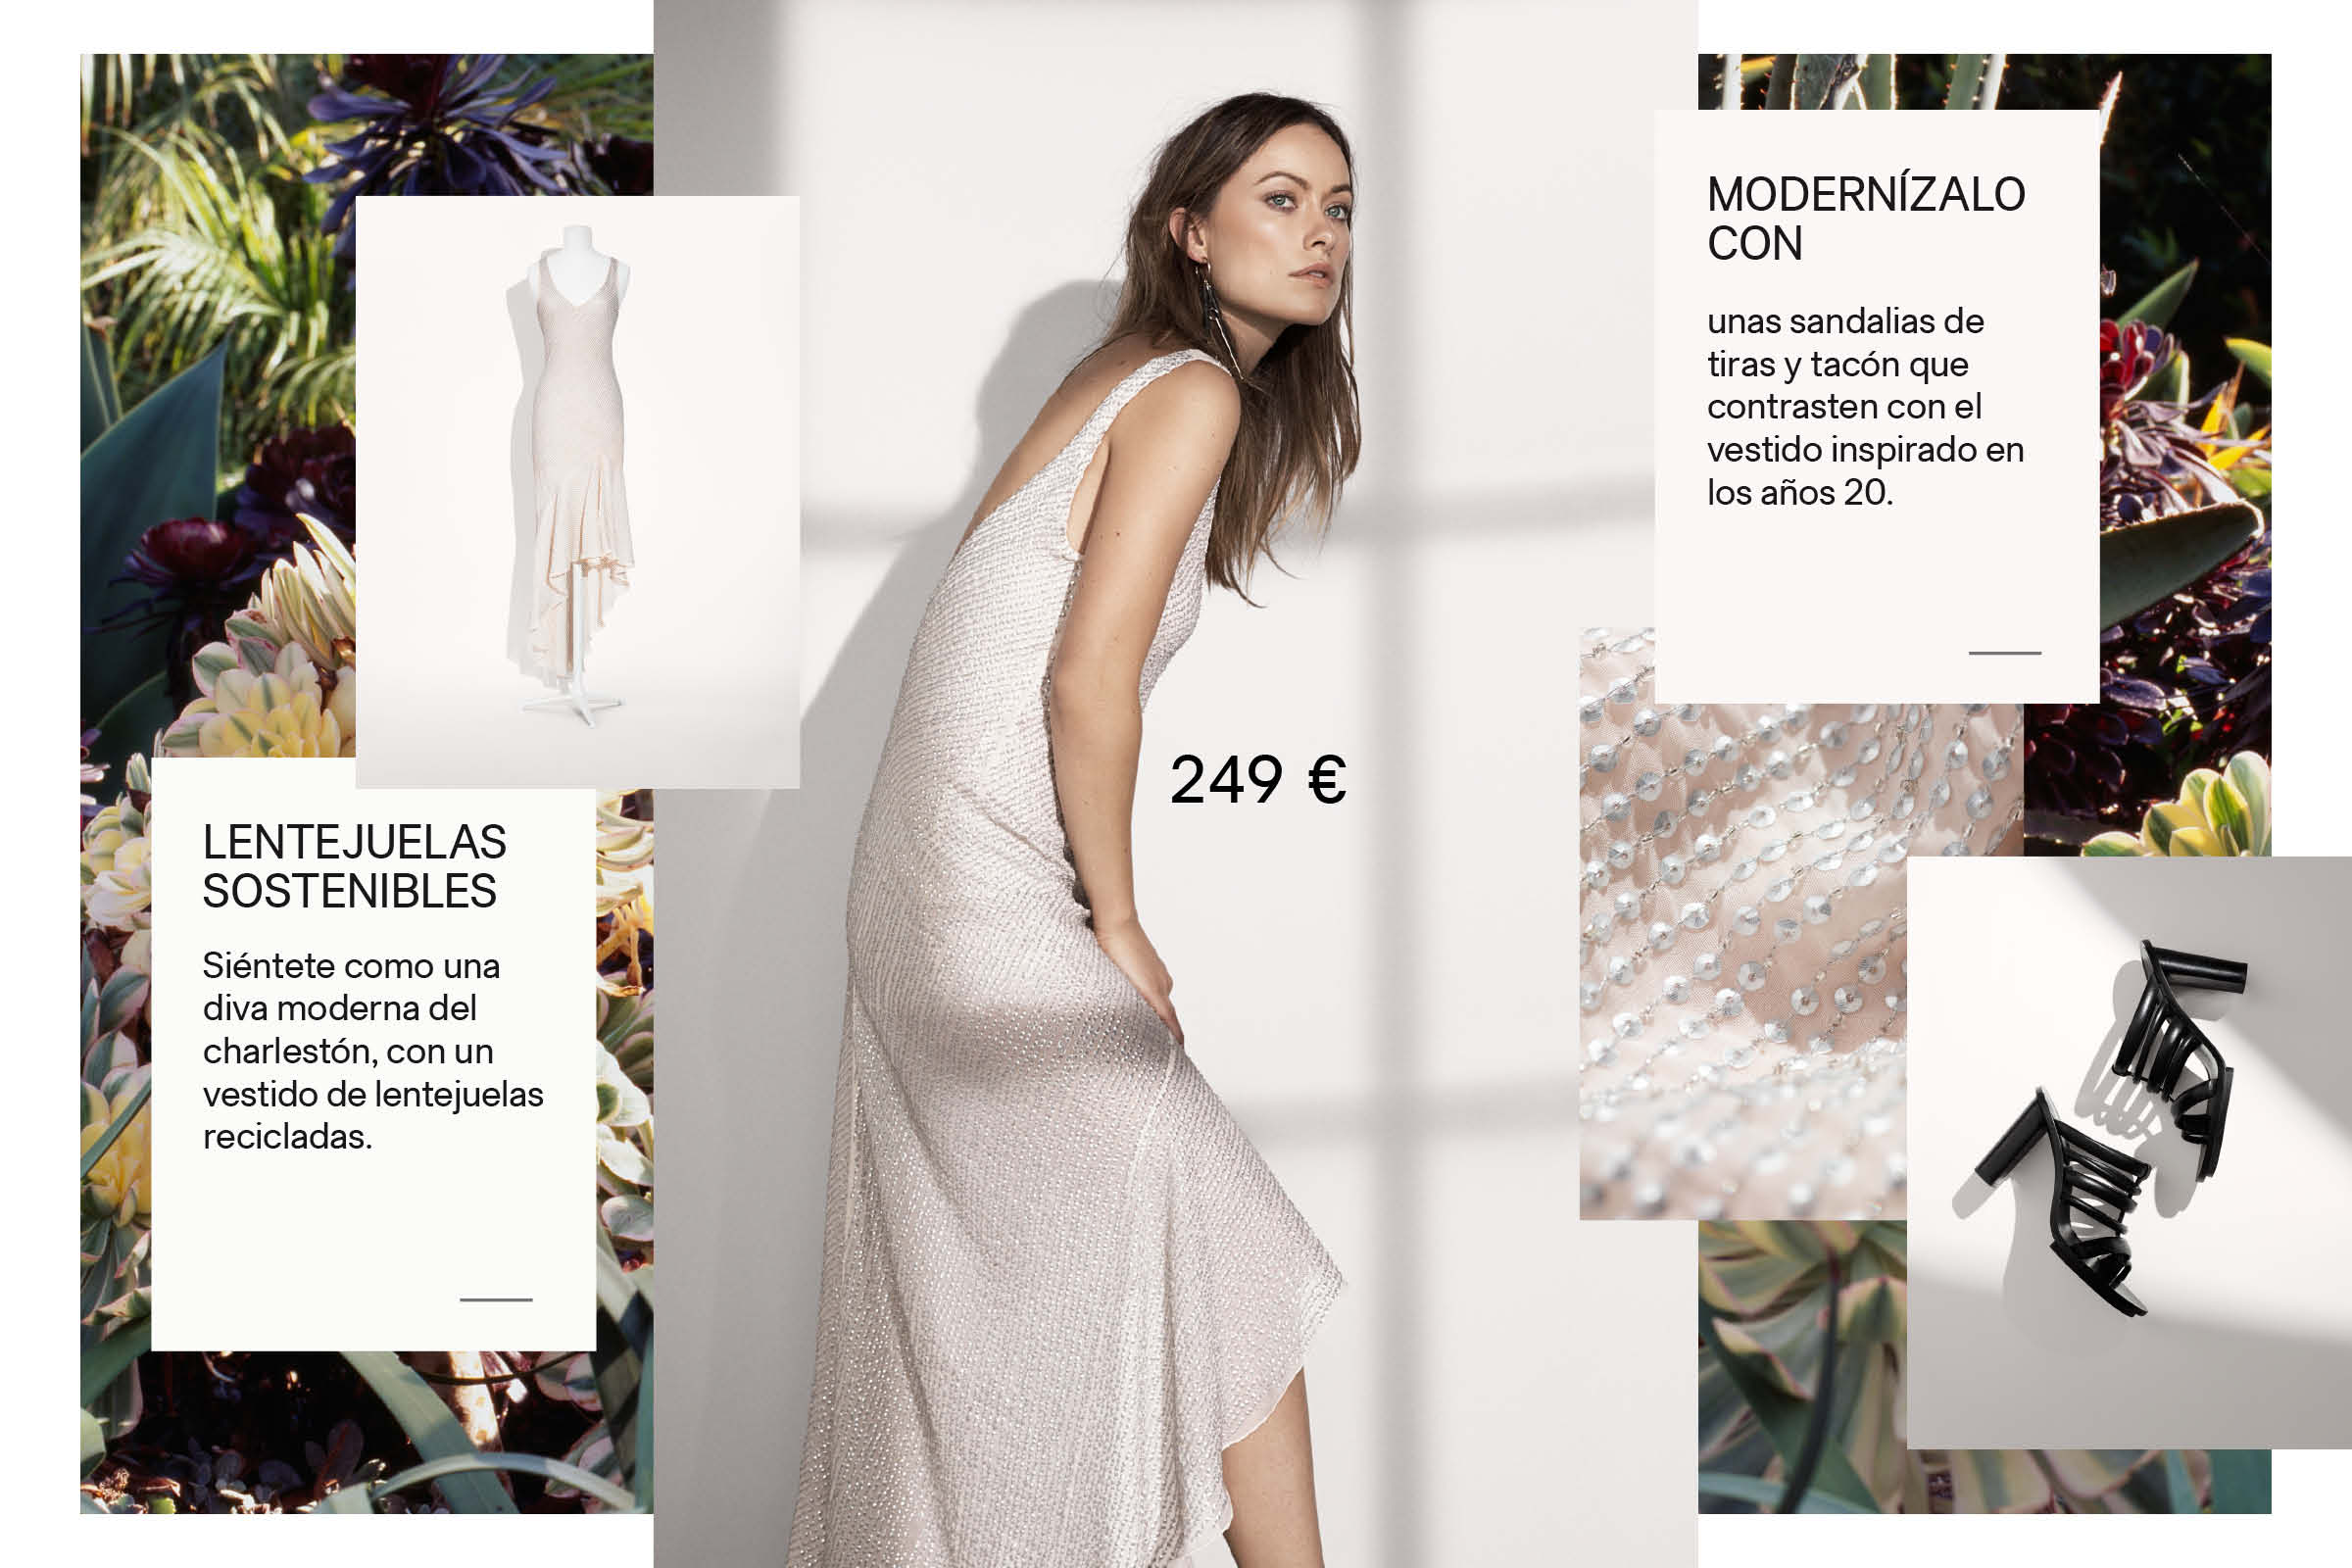Click the 249 € price label
The width and height of the screenshot is (2352, 1568).
[1258, 780]
